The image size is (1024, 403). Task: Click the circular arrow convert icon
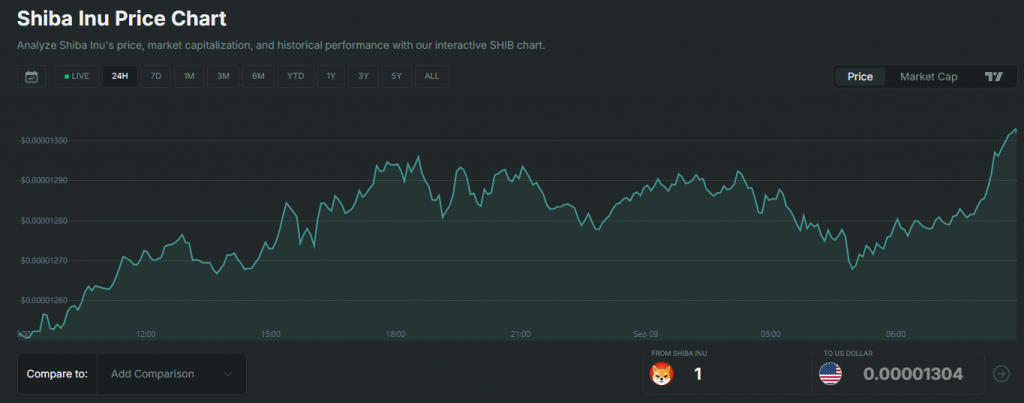[1002, 374]
